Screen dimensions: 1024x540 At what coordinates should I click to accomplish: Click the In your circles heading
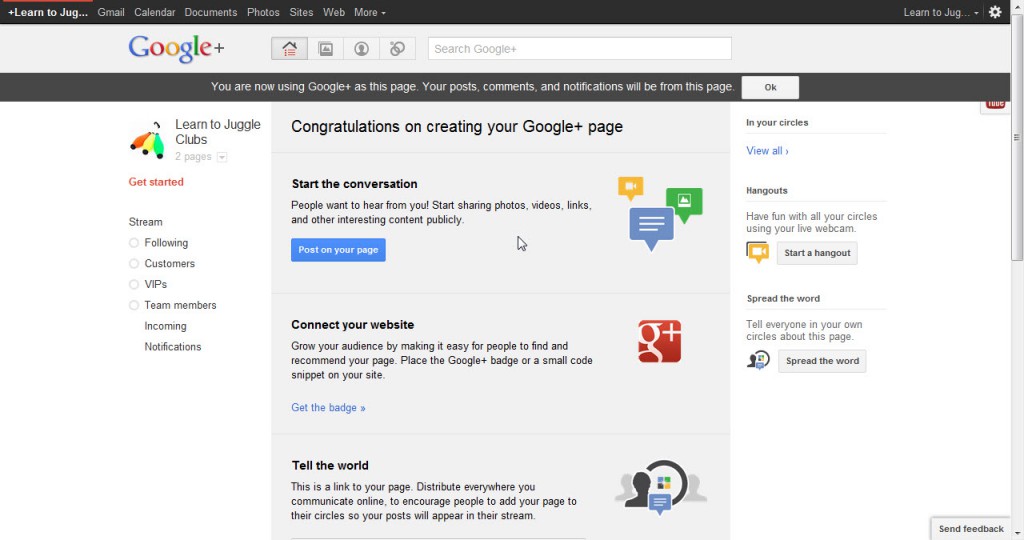(x=777, y=123)
